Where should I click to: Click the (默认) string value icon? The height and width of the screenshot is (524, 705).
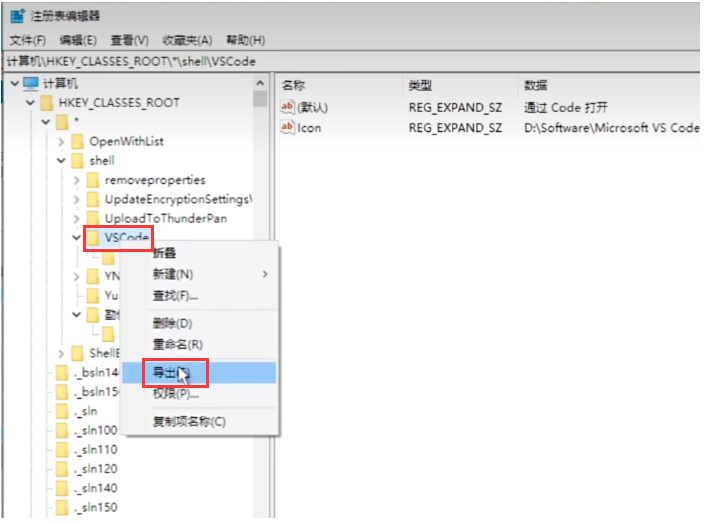tap(288, 108)
